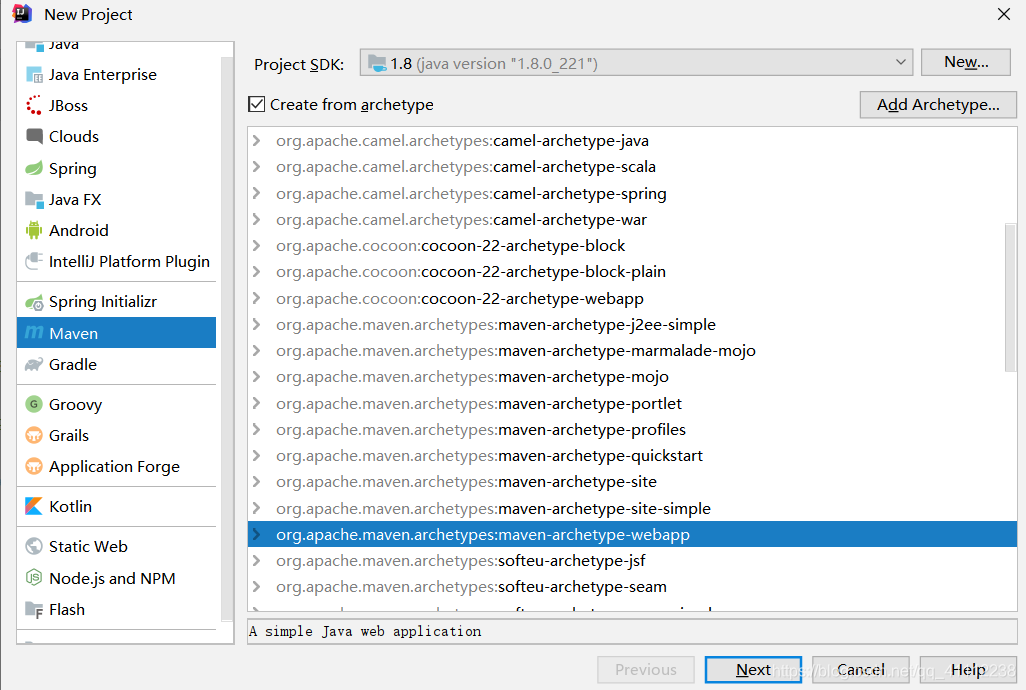This screenshot has height=690, width=1026.
Task: Click the Maven m icon
Action: point(34,333)
